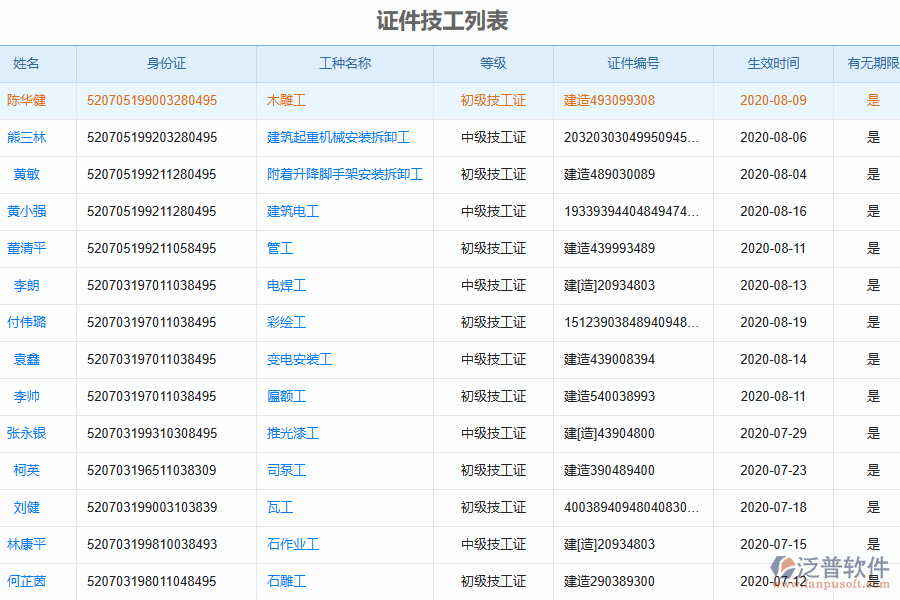Click the 证件编号 column header
Screen dimensions: 900x600
tap(632, 63)
